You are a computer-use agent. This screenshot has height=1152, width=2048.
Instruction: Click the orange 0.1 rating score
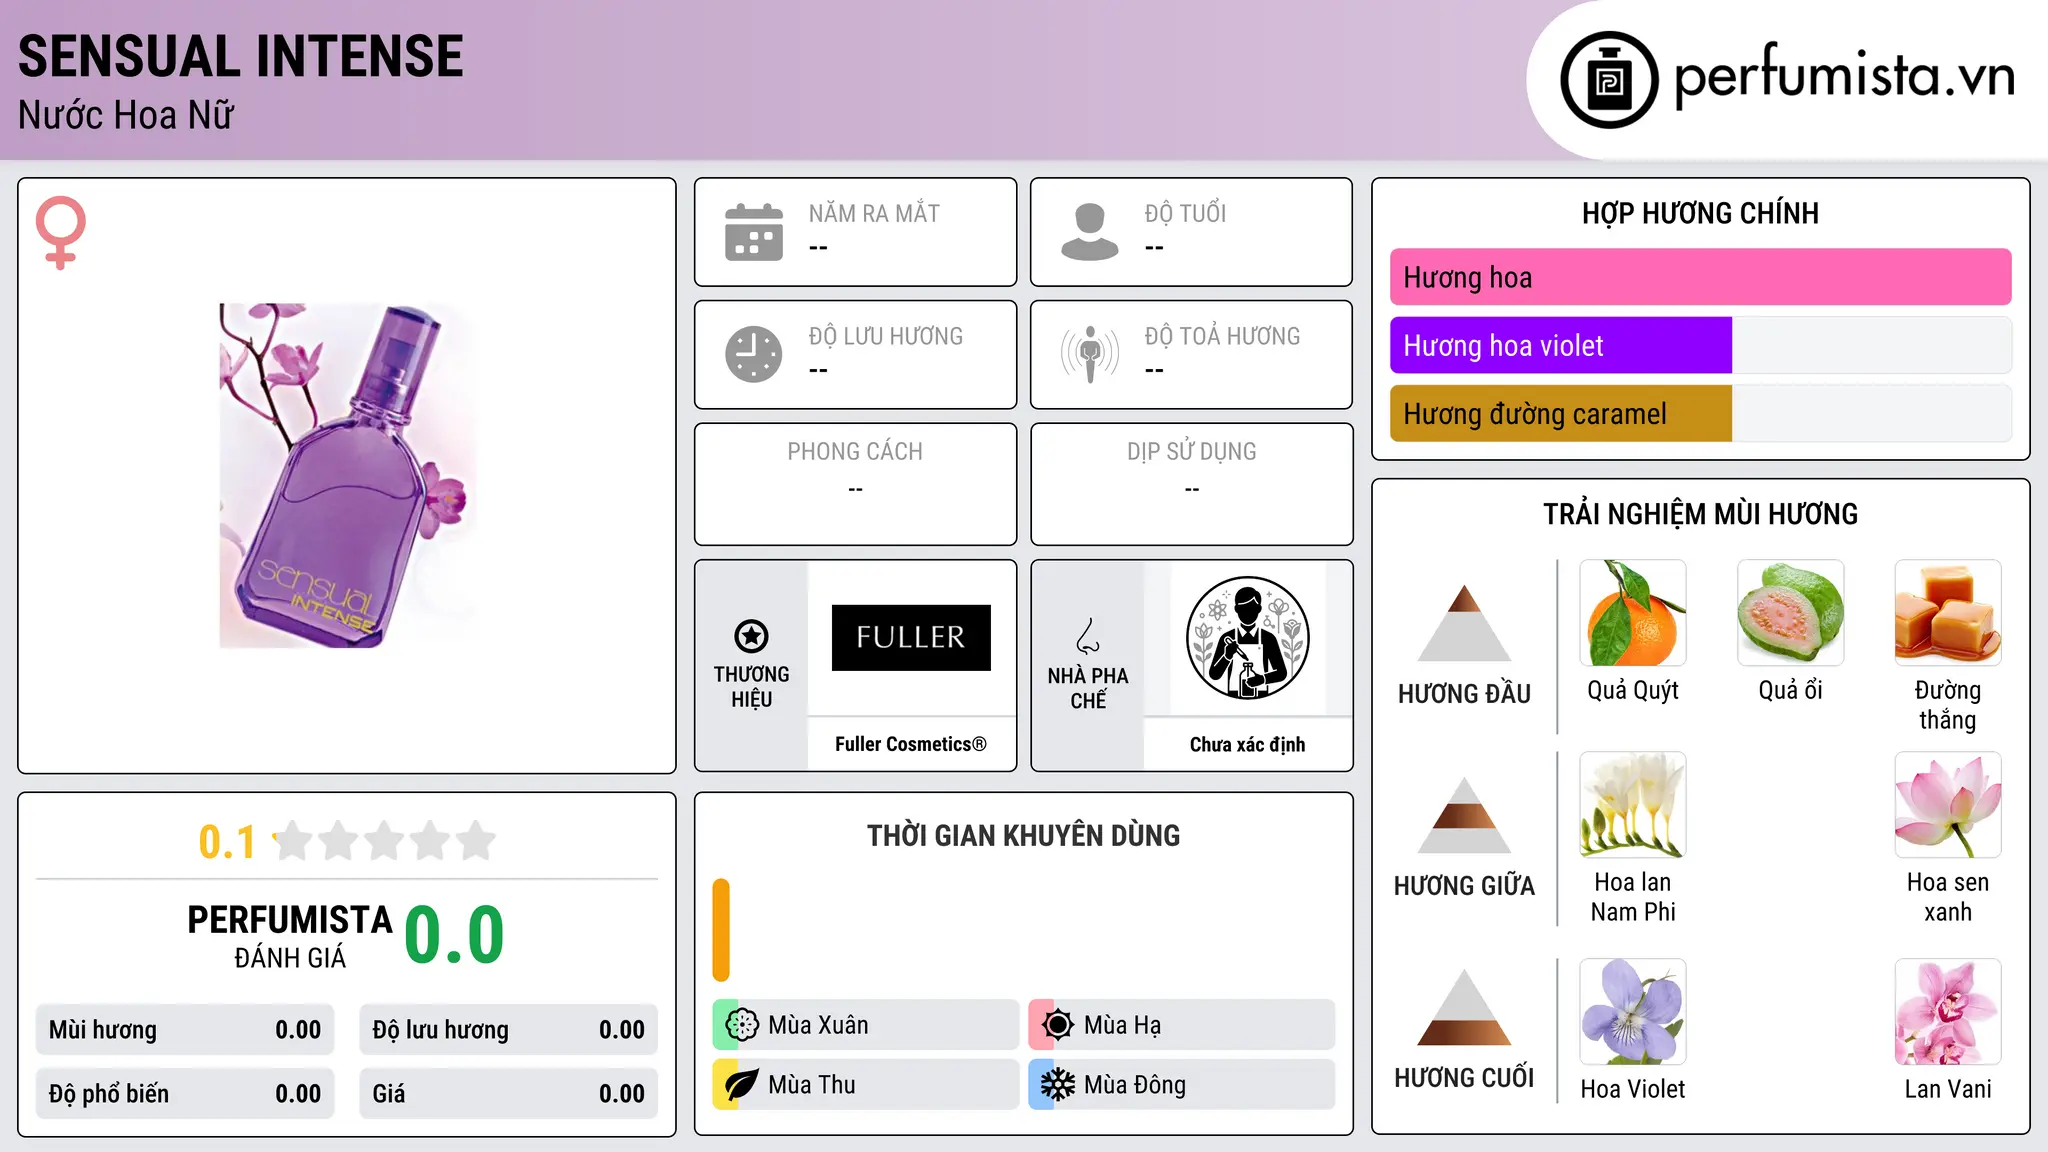[227, 842]
